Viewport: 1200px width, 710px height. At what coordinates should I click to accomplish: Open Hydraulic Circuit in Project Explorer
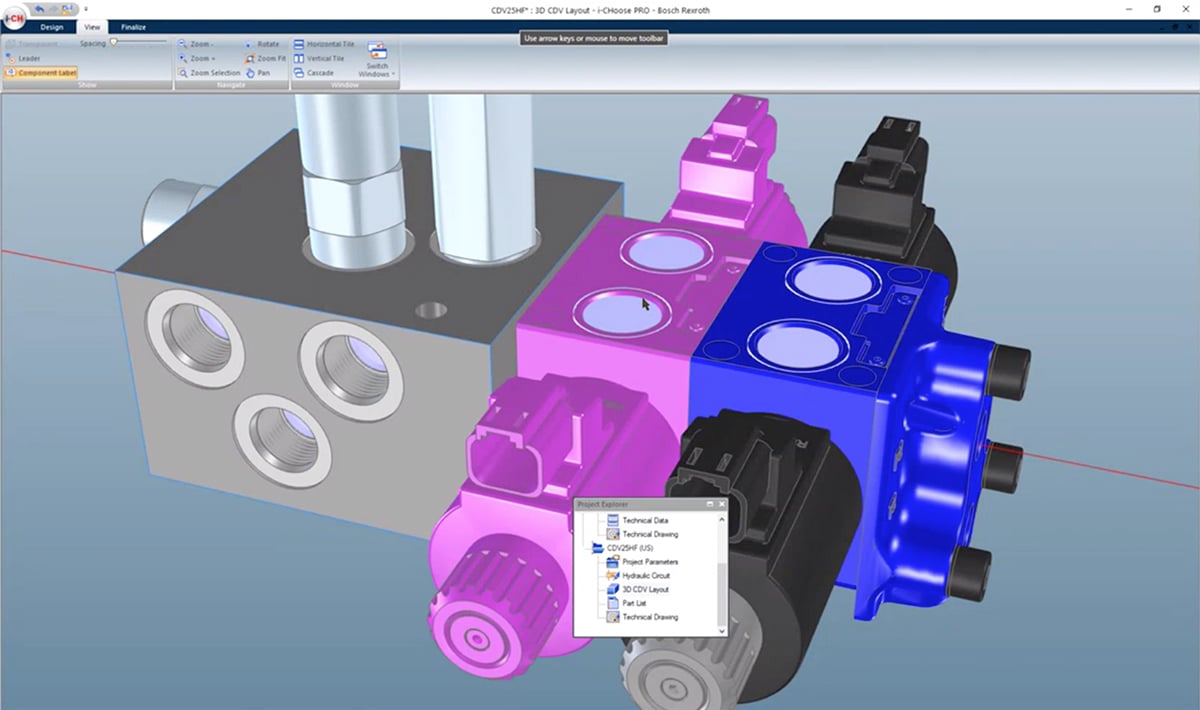[x=645, y=576]
